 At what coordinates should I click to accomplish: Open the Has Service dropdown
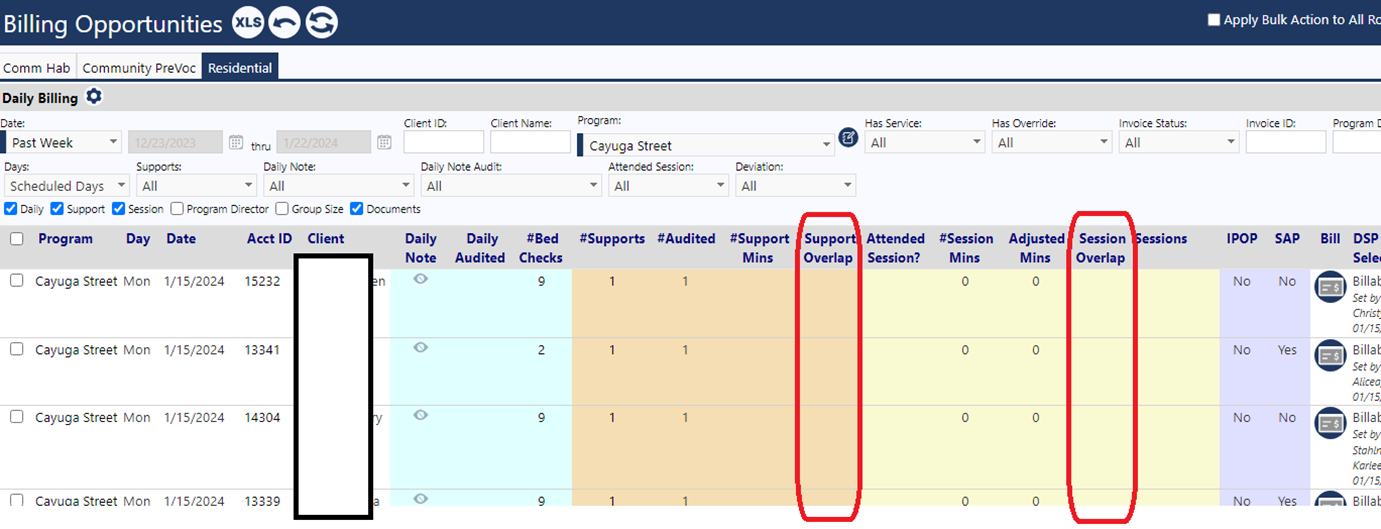tap(925, 143)
